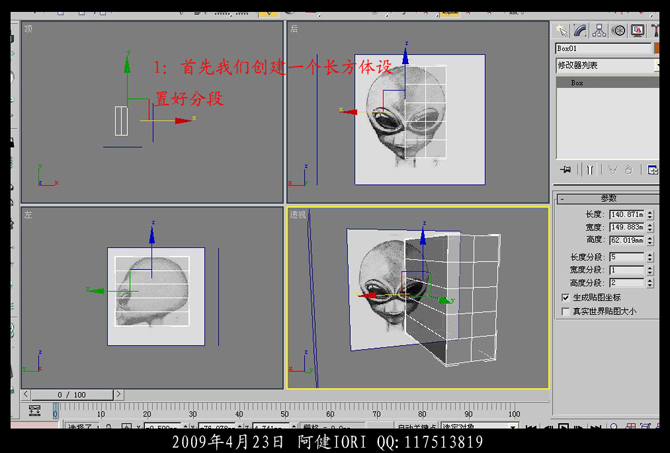Click frame 20 on the timeline ruler
Viewport: 670px width, 453px height.
147,414
